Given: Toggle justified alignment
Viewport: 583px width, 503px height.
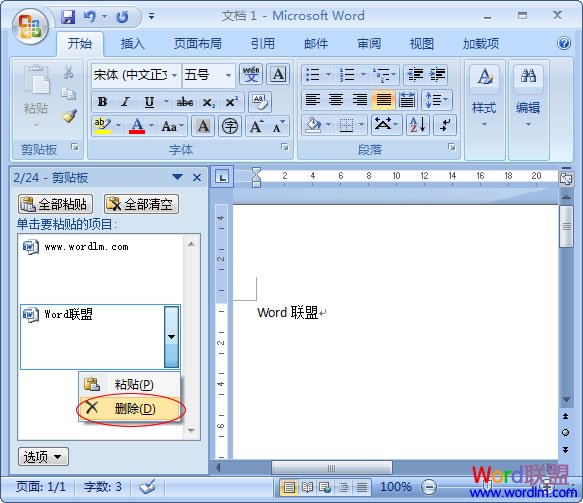Looking at the screenshot, I should [383, 100].
